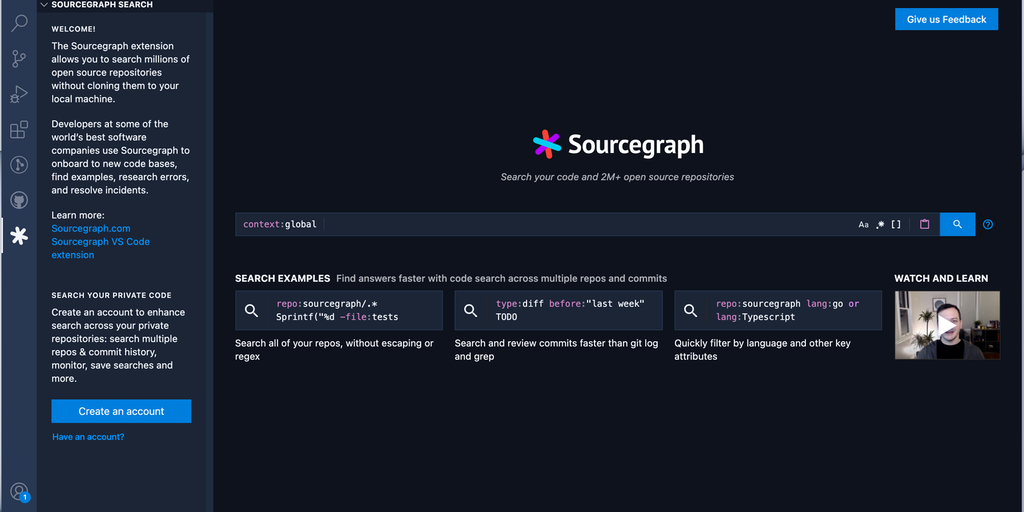Click the pink clipboard icon in search bar
The height and width of the screenshot is (512, 1024).
(924, 225)
